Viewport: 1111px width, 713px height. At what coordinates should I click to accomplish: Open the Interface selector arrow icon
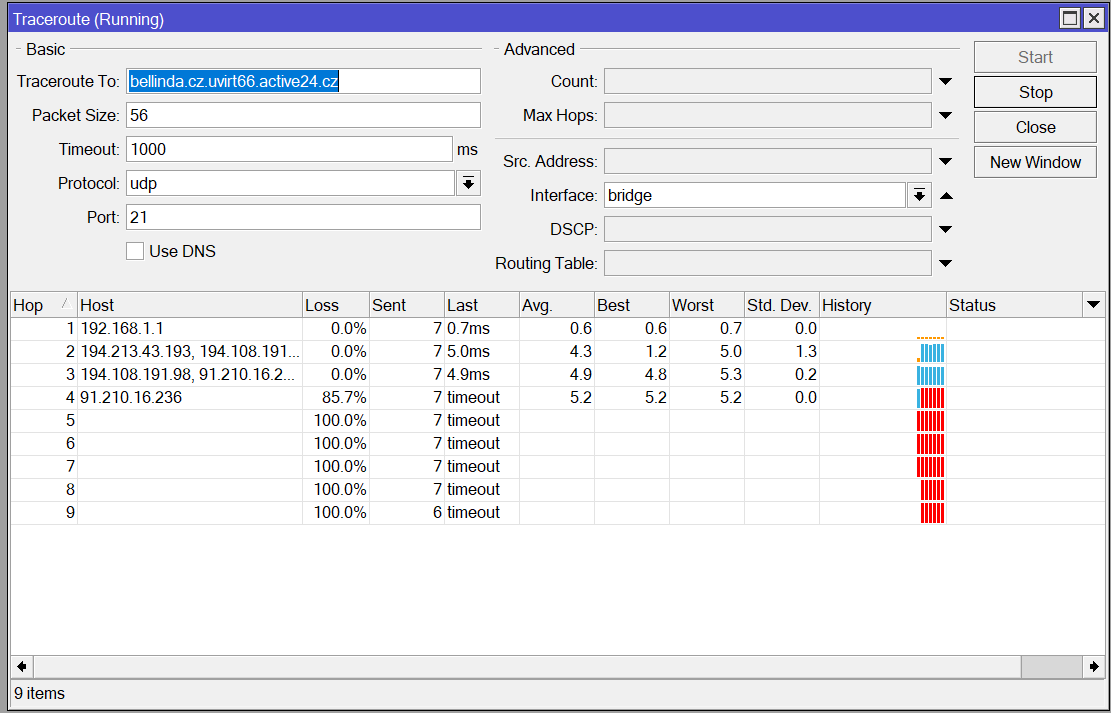[918, 194]
